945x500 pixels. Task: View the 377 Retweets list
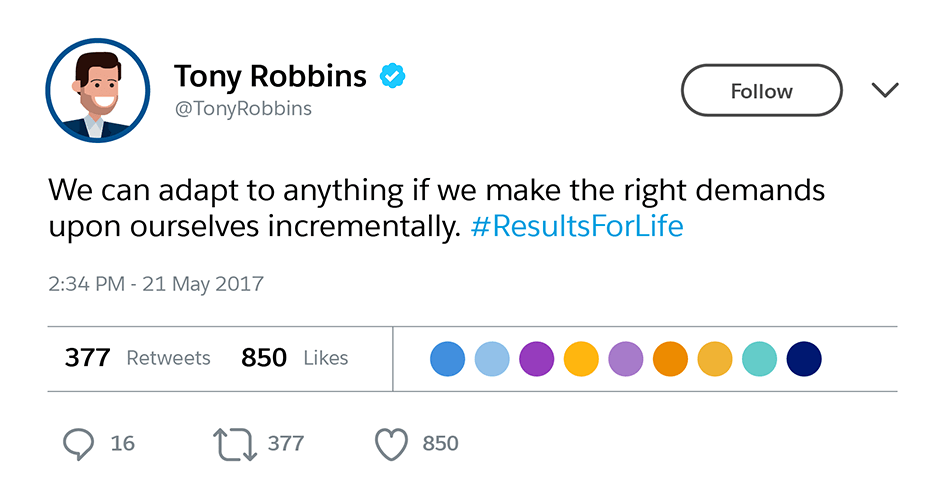tap(138, 358)
